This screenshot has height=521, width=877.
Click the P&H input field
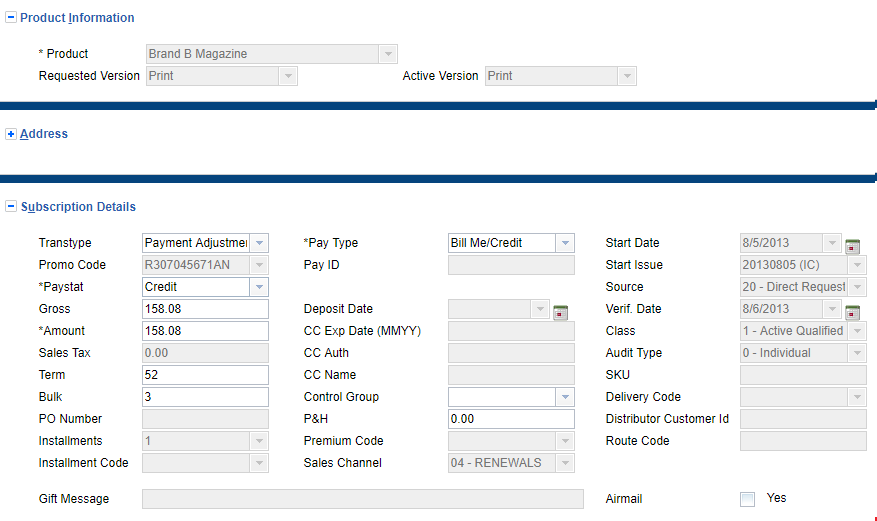[511, 419]
